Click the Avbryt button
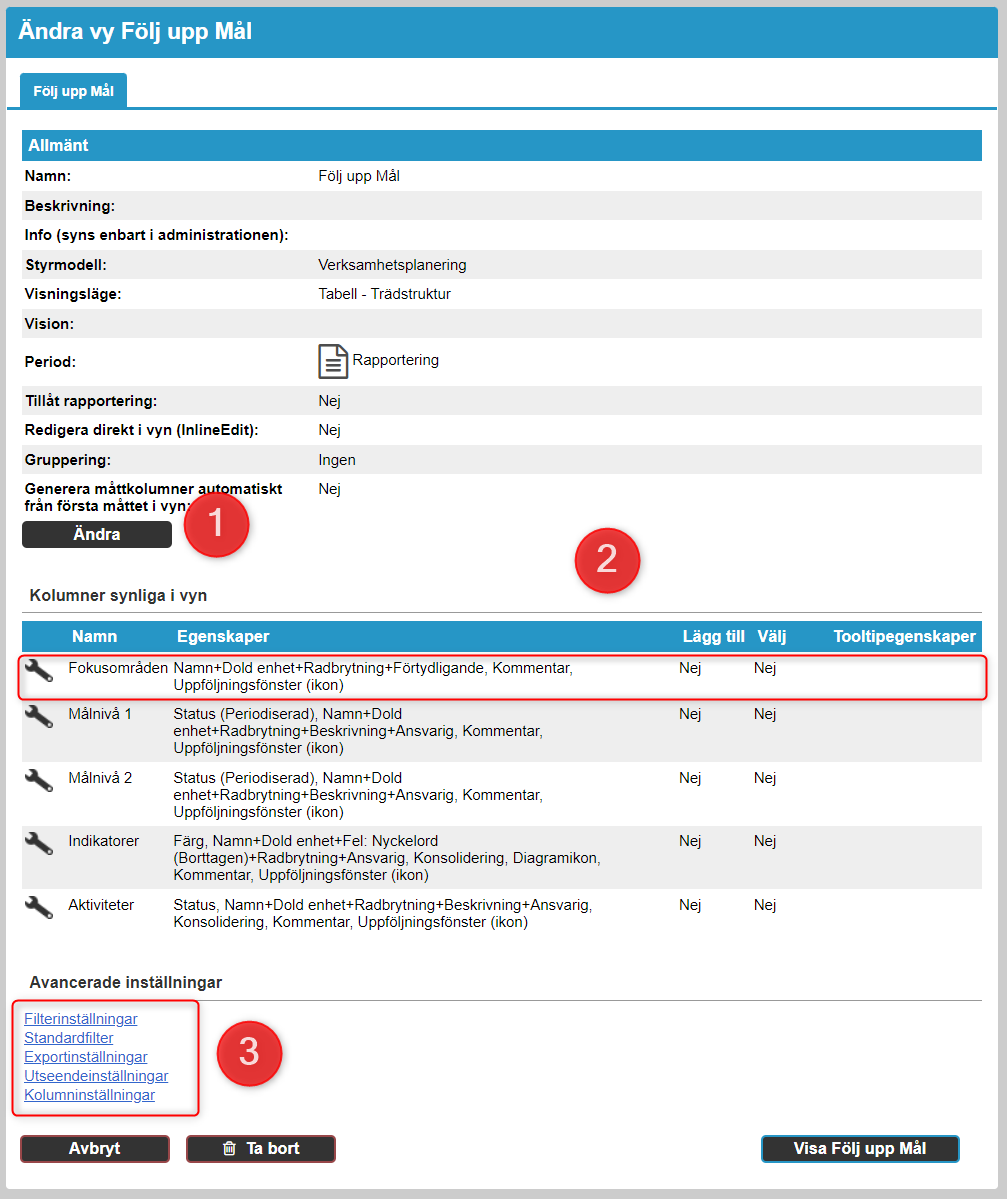 tap(95, 1149)
